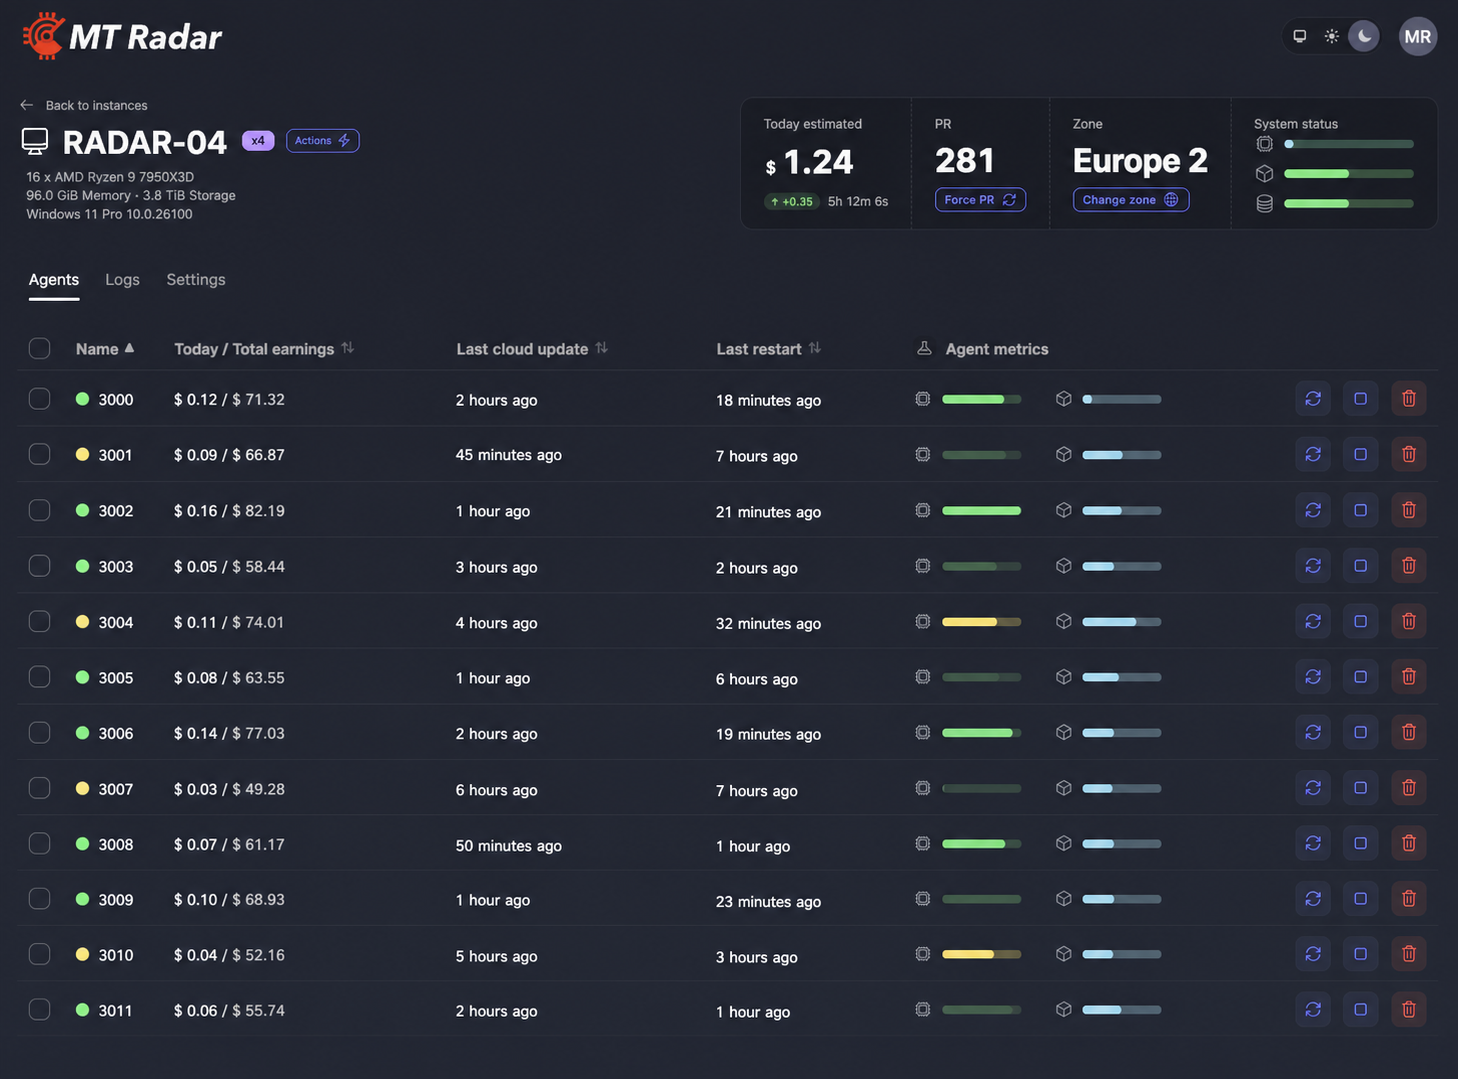
Task: Go back to instances
Action: click(83, 105)
